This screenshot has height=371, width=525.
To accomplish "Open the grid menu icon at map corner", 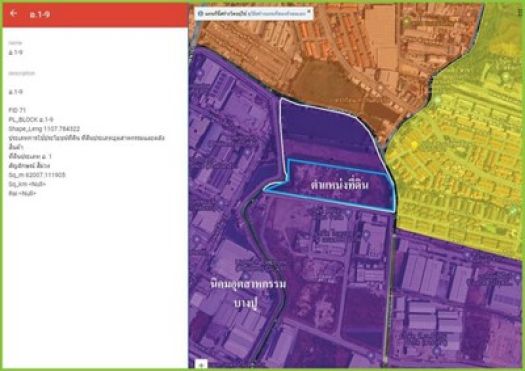I will tap(520, 12).
